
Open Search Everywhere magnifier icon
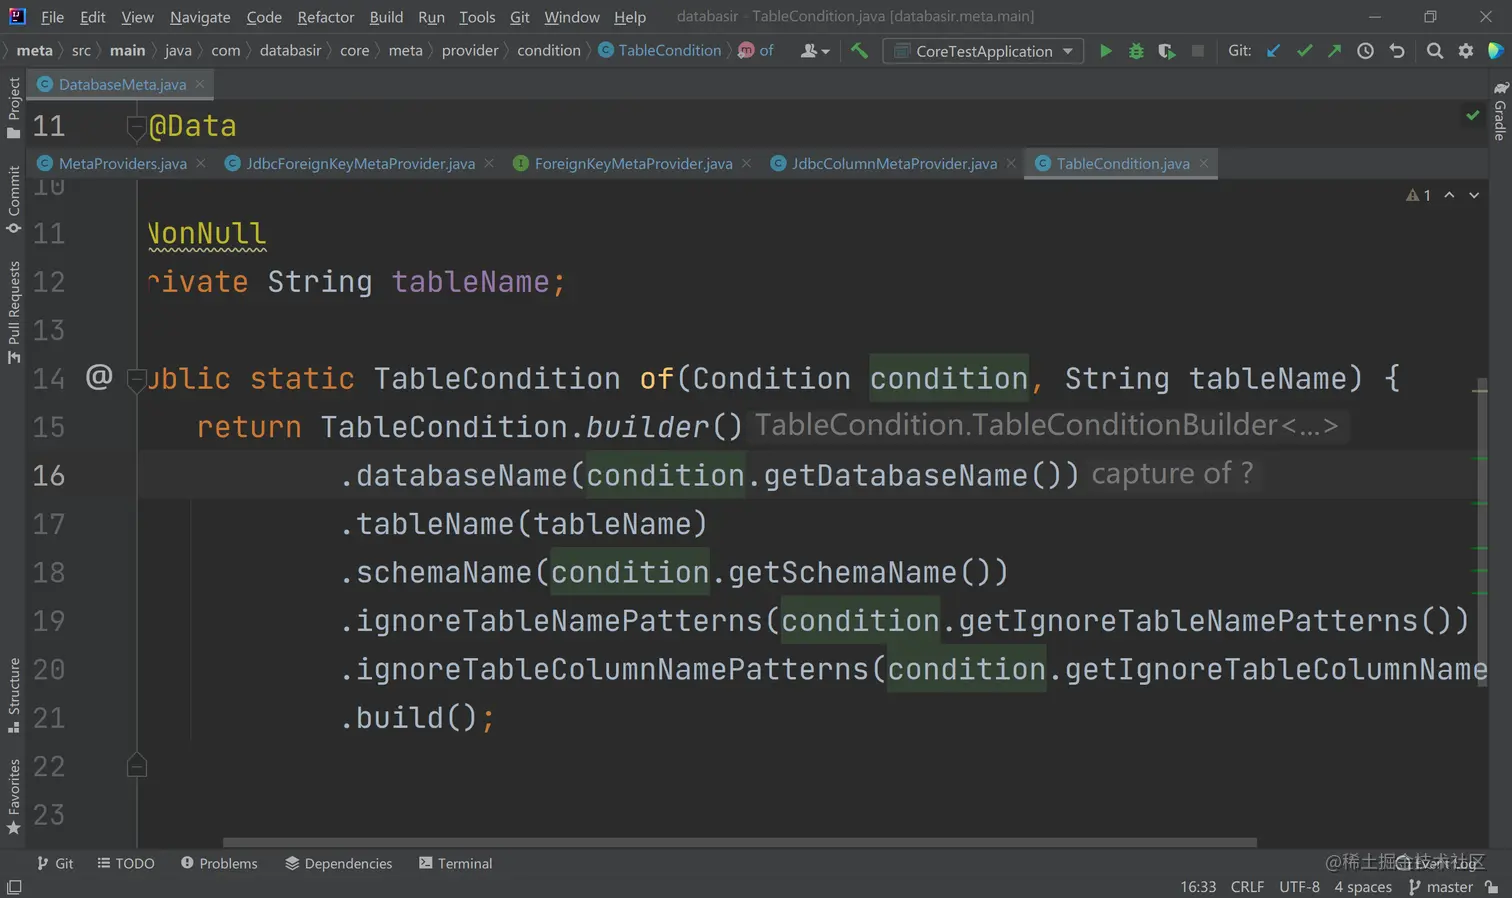1435,51
